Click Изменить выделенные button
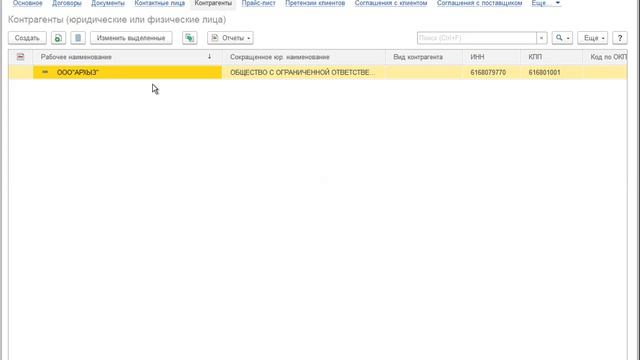 pos(131,38)
